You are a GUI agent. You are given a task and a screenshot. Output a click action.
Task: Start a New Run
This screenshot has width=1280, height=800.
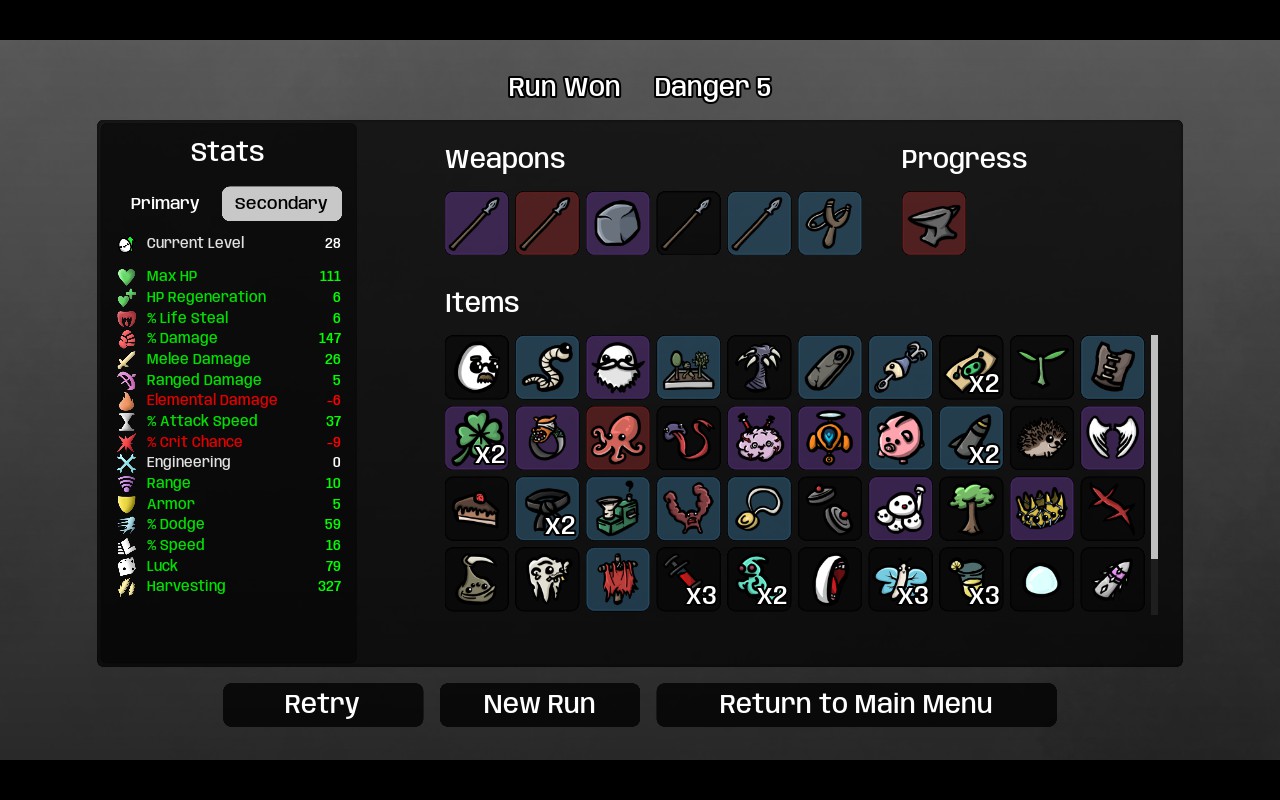[540, 705]
